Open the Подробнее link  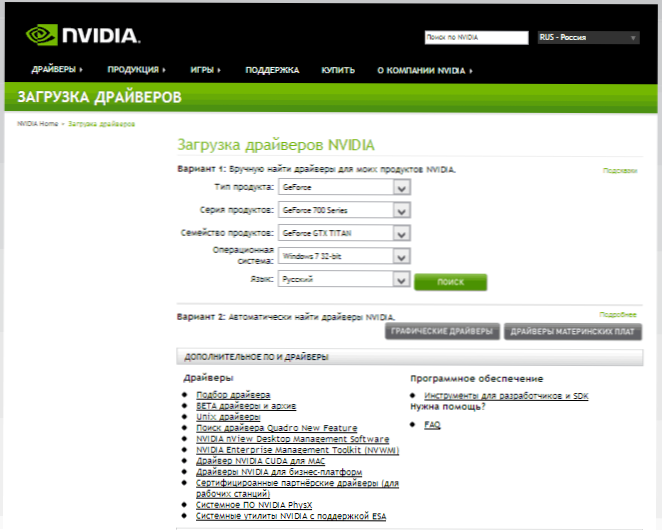(x=618, y=315)
